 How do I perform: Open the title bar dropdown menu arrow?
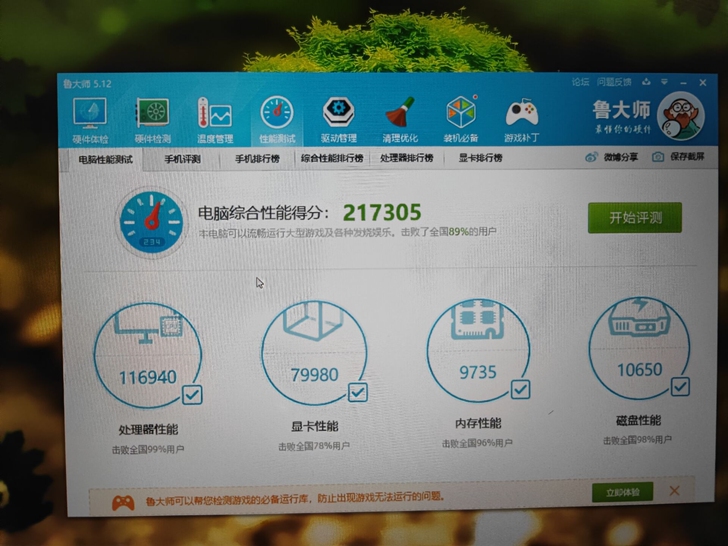click(664, 82)
